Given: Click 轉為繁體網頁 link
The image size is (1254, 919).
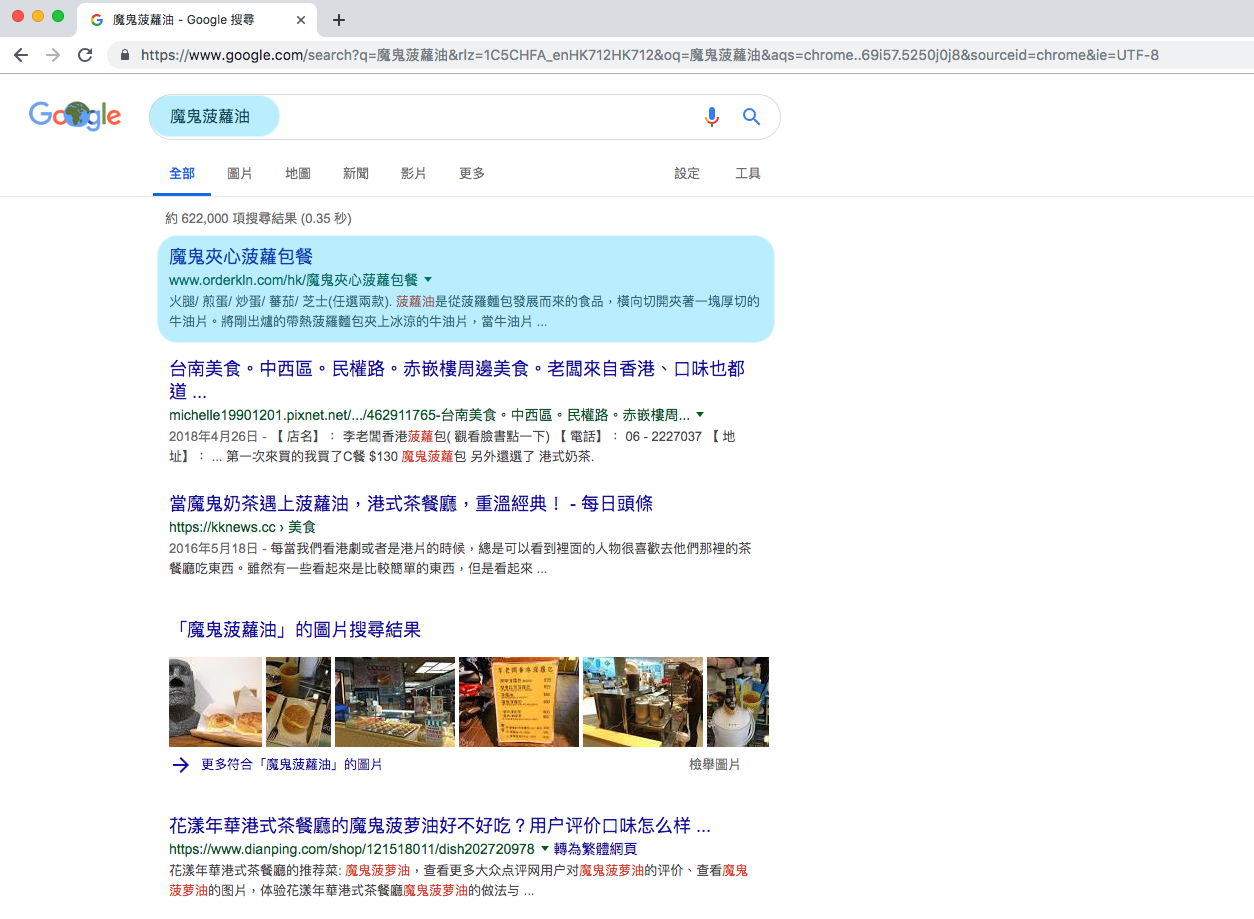Looking at the screenshot, I should pyautogui.click(x=596, y=849).
